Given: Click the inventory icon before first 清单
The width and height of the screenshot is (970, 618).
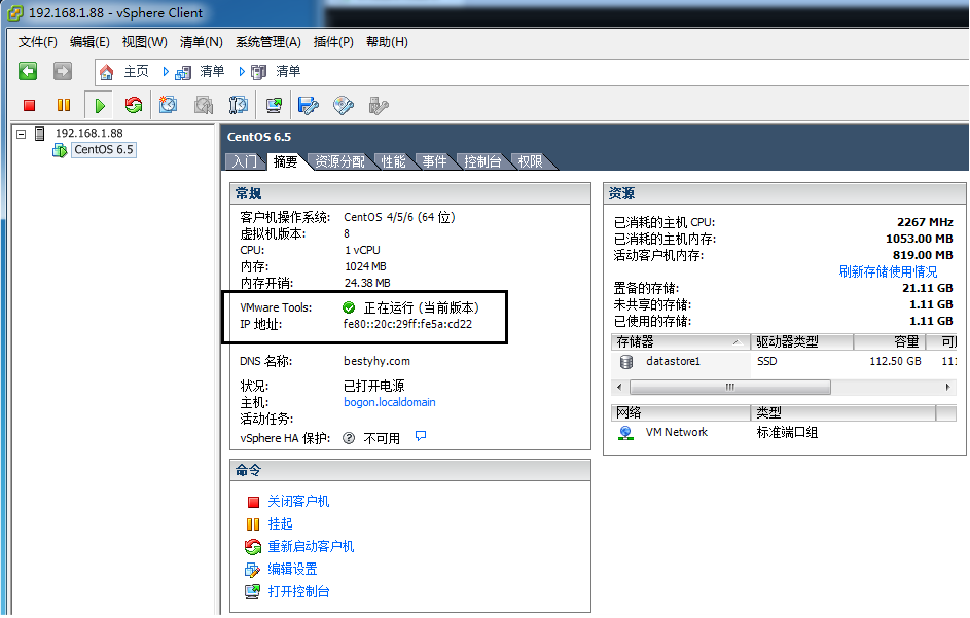Looking at the screenshot, I should (x=182, y=72).
